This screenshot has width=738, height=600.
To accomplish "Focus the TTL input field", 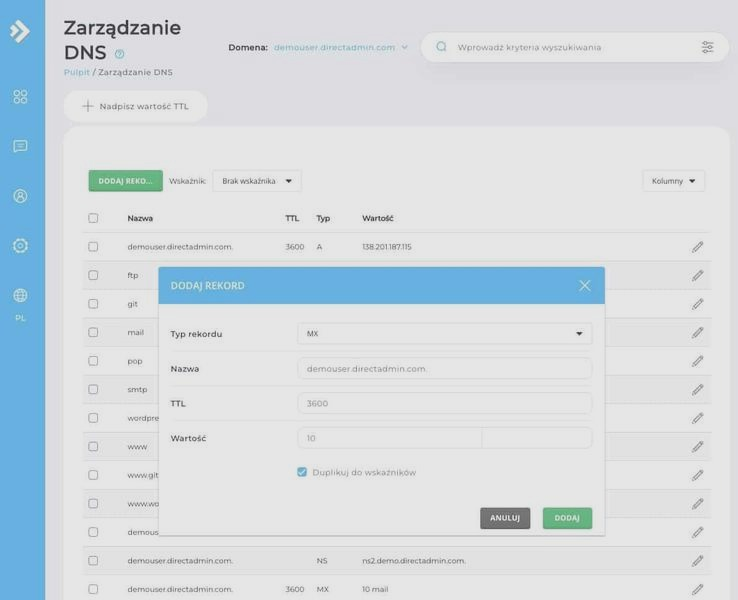I will (x=445, y=403).
